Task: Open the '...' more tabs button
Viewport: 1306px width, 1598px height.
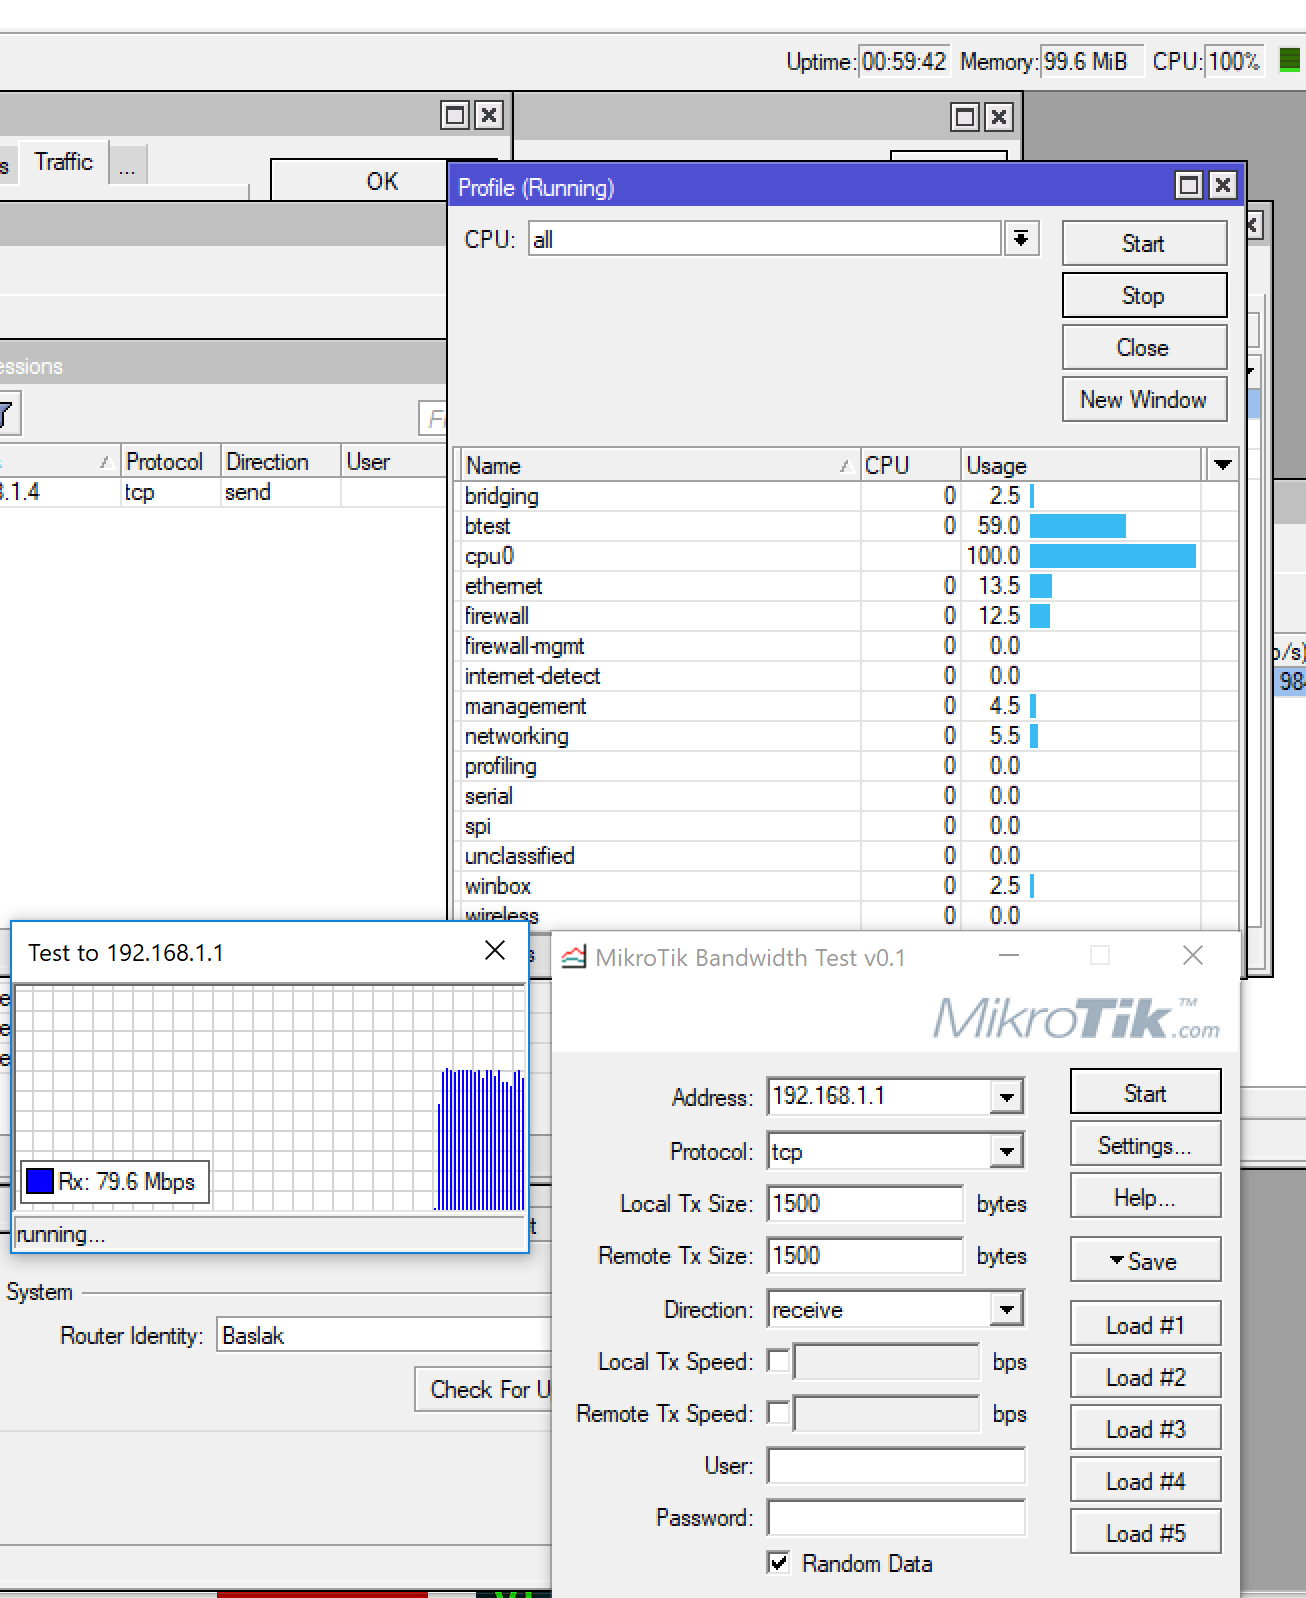Action: (x=128, y=164)
